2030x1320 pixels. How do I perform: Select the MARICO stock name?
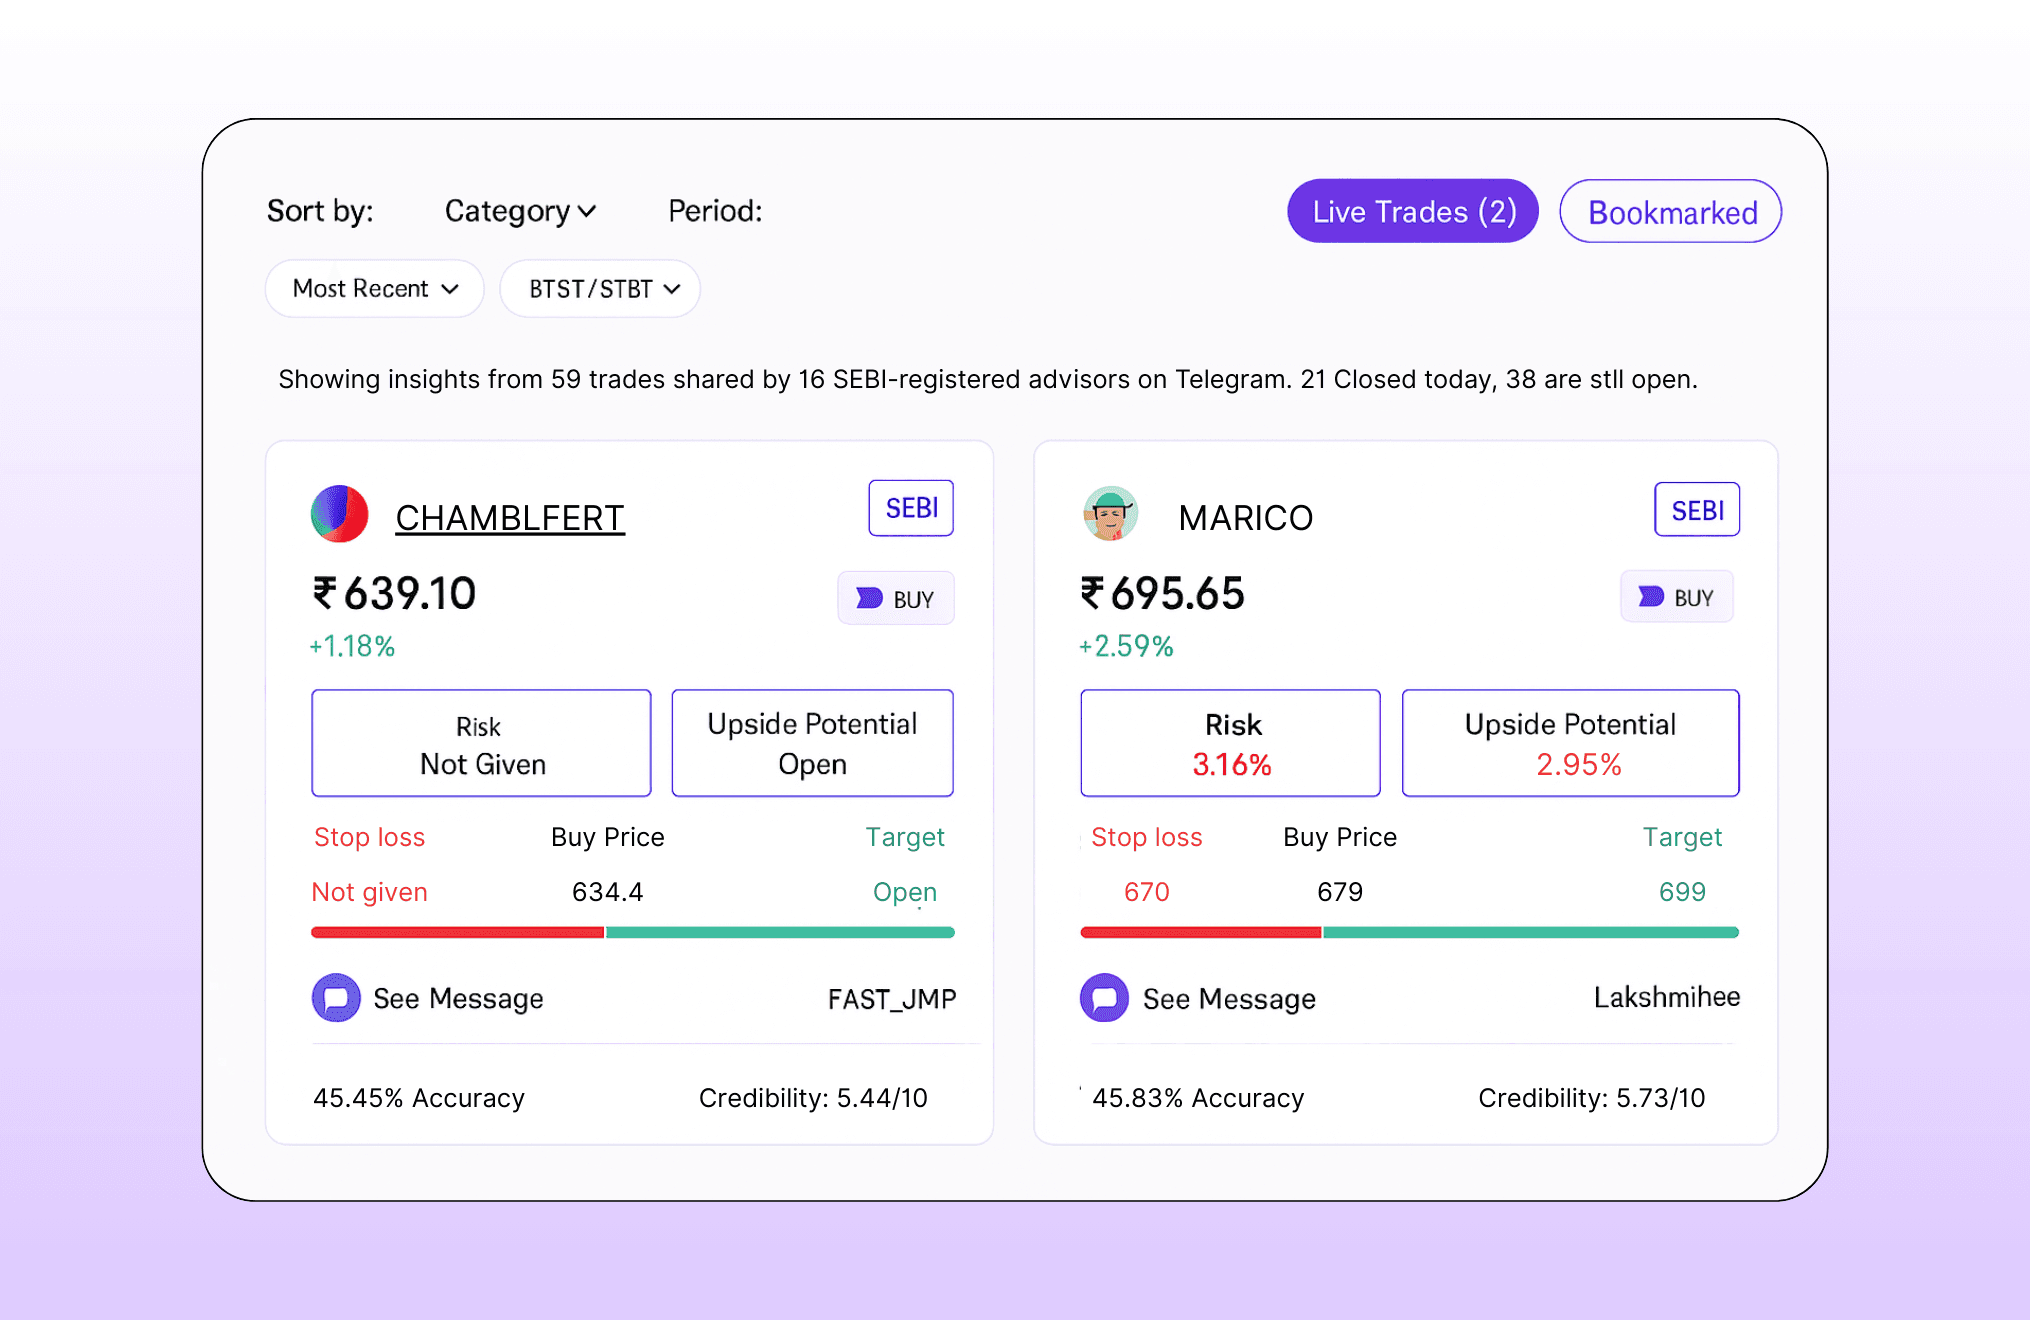[1246, 518]
